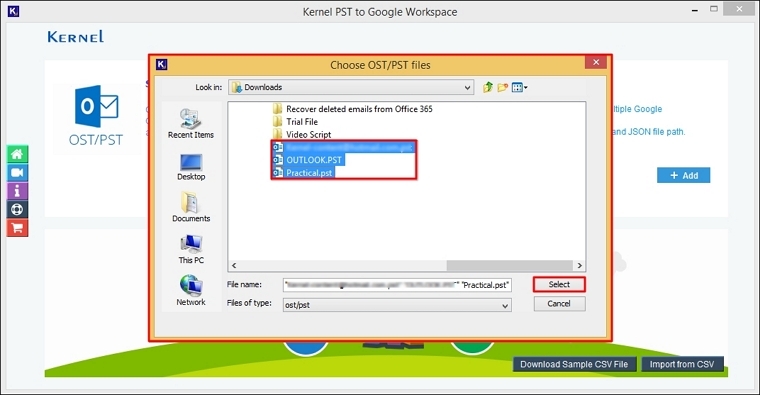This screenshot has height=395, width=760.
Task: Click Import from CSV button
Action: [682, 364]
